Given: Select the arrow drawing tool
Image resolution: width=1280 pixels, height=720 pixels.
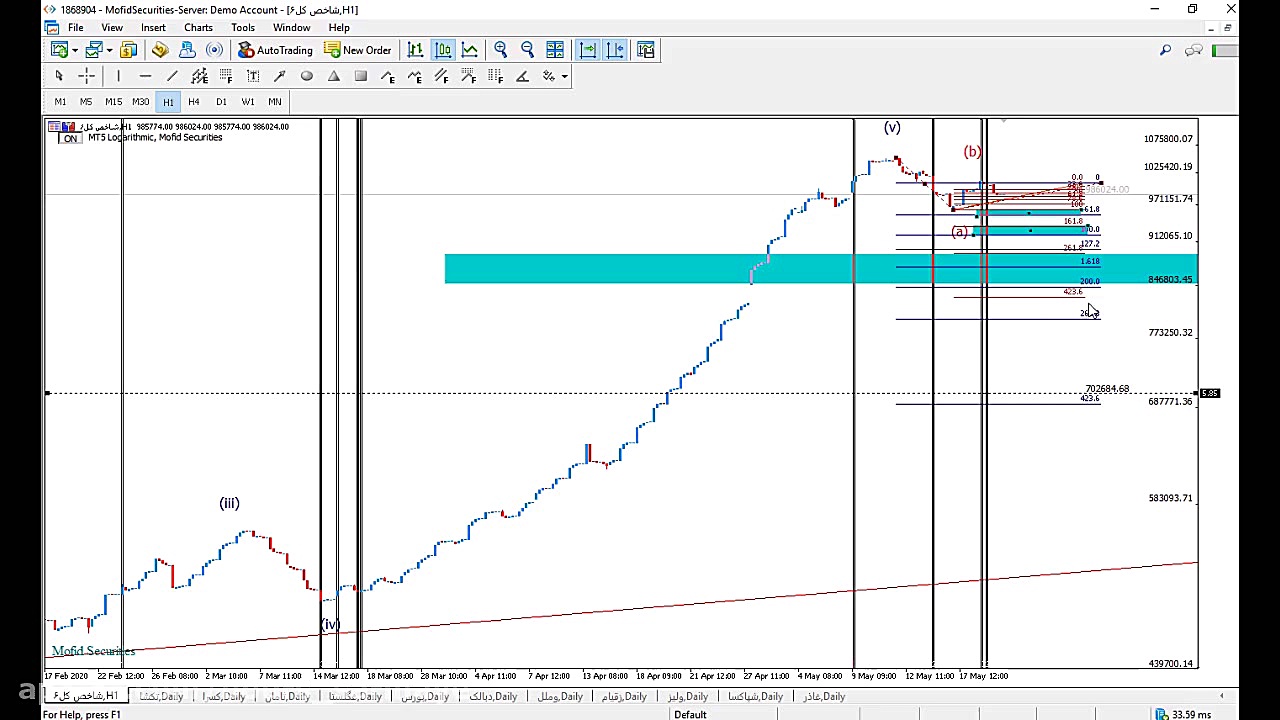Looking at the screenshot, I should click(x=280, y=76).
